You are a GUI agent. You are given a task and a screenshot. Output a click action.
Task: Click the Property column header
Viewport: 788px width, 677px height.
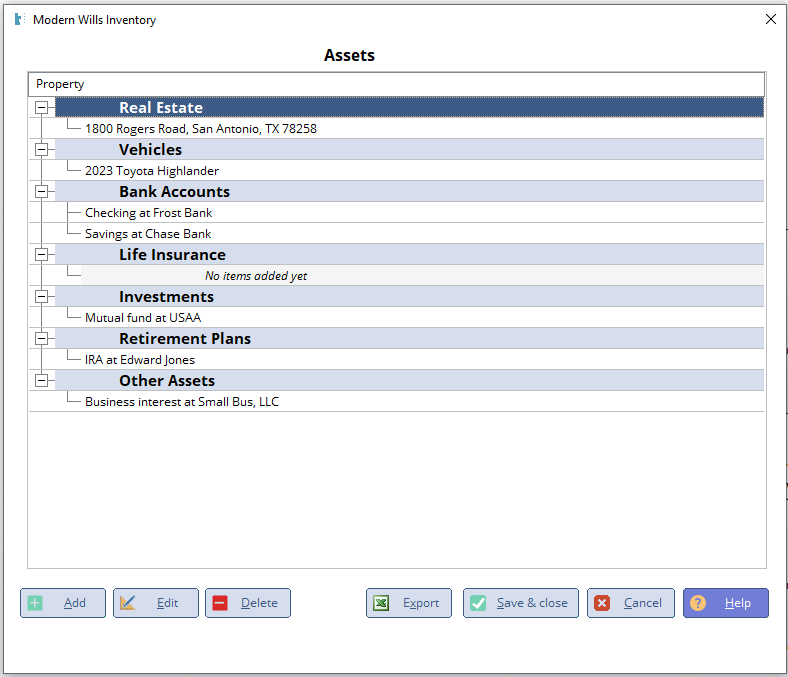click(x=395, y=84)
